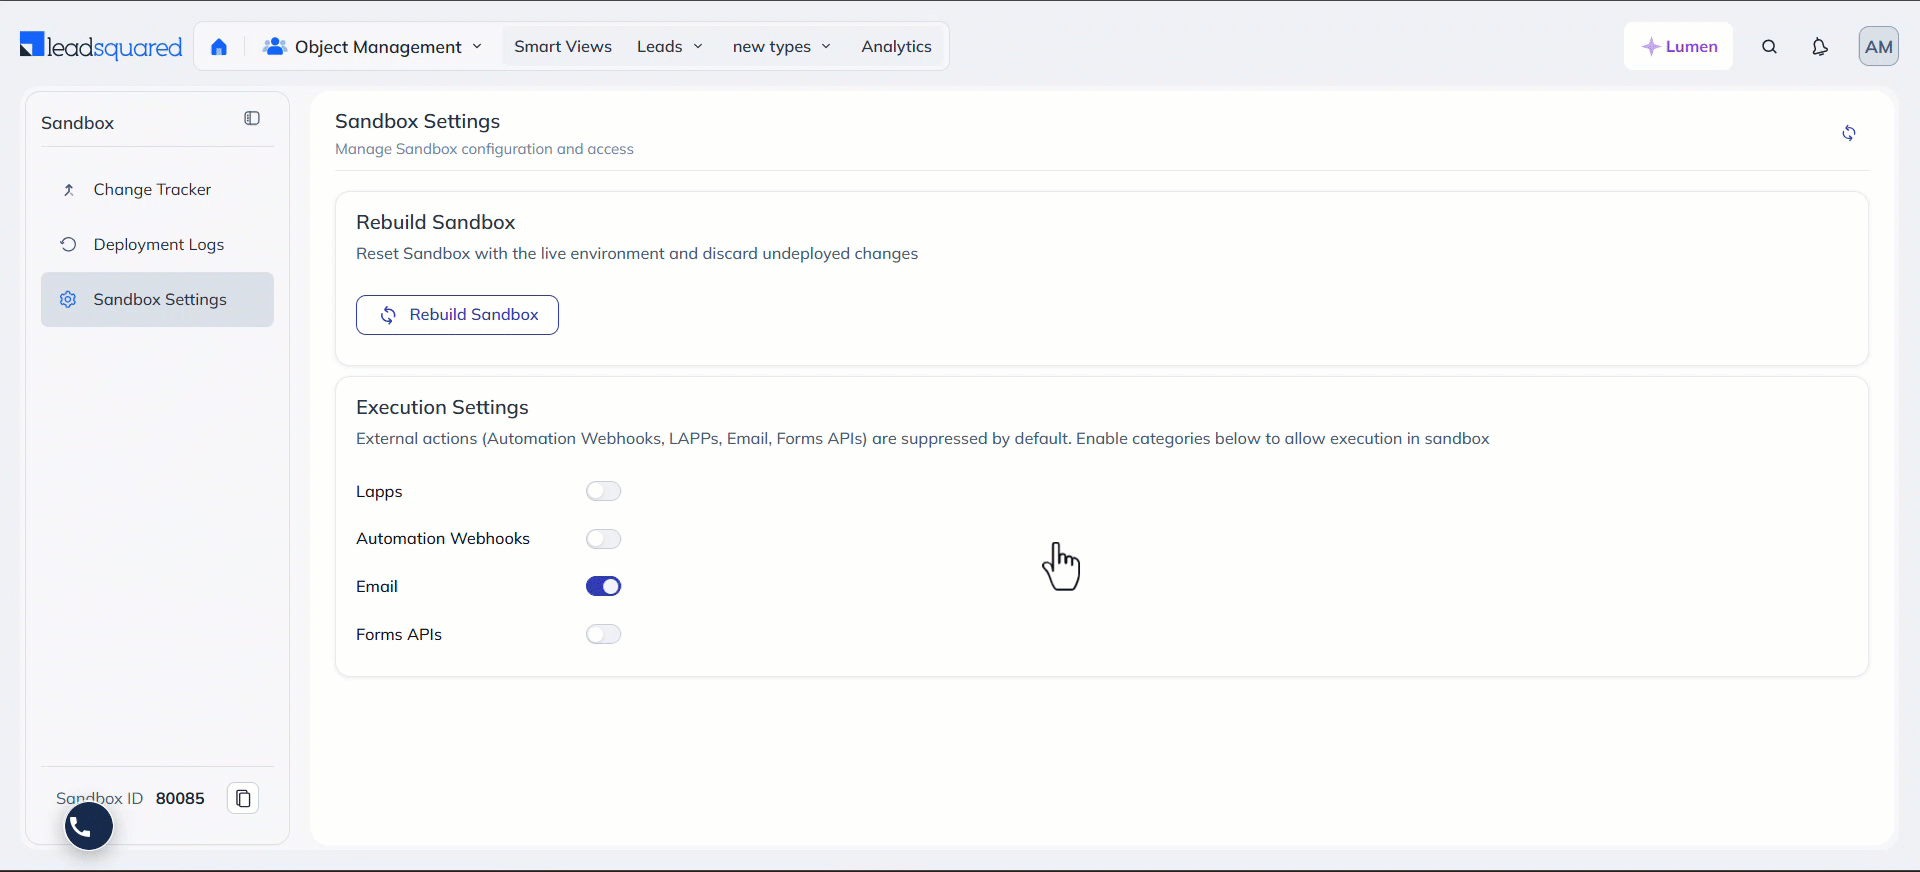Expand the new types dropdown
1920x872 pixels.
(782, 47)
